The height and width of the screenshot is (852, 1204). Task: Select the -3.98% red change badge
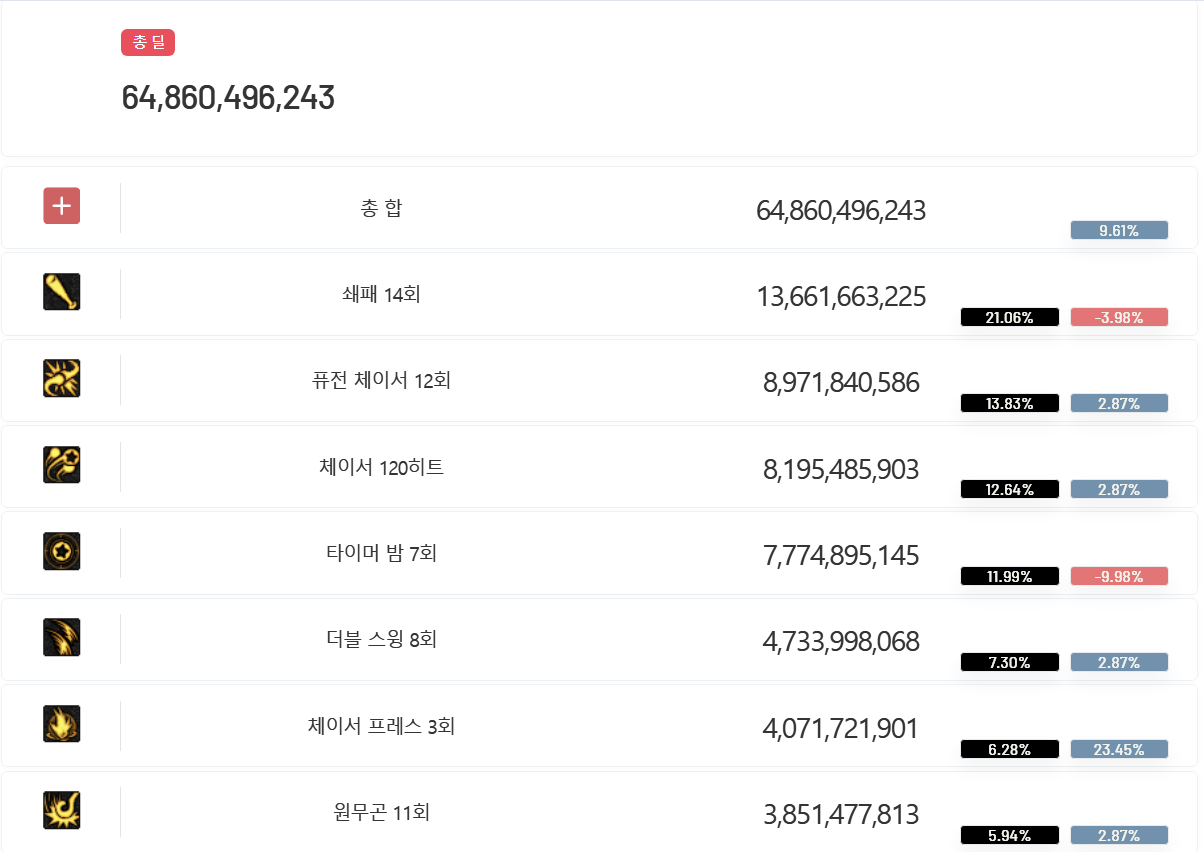tap(1119, 317)
